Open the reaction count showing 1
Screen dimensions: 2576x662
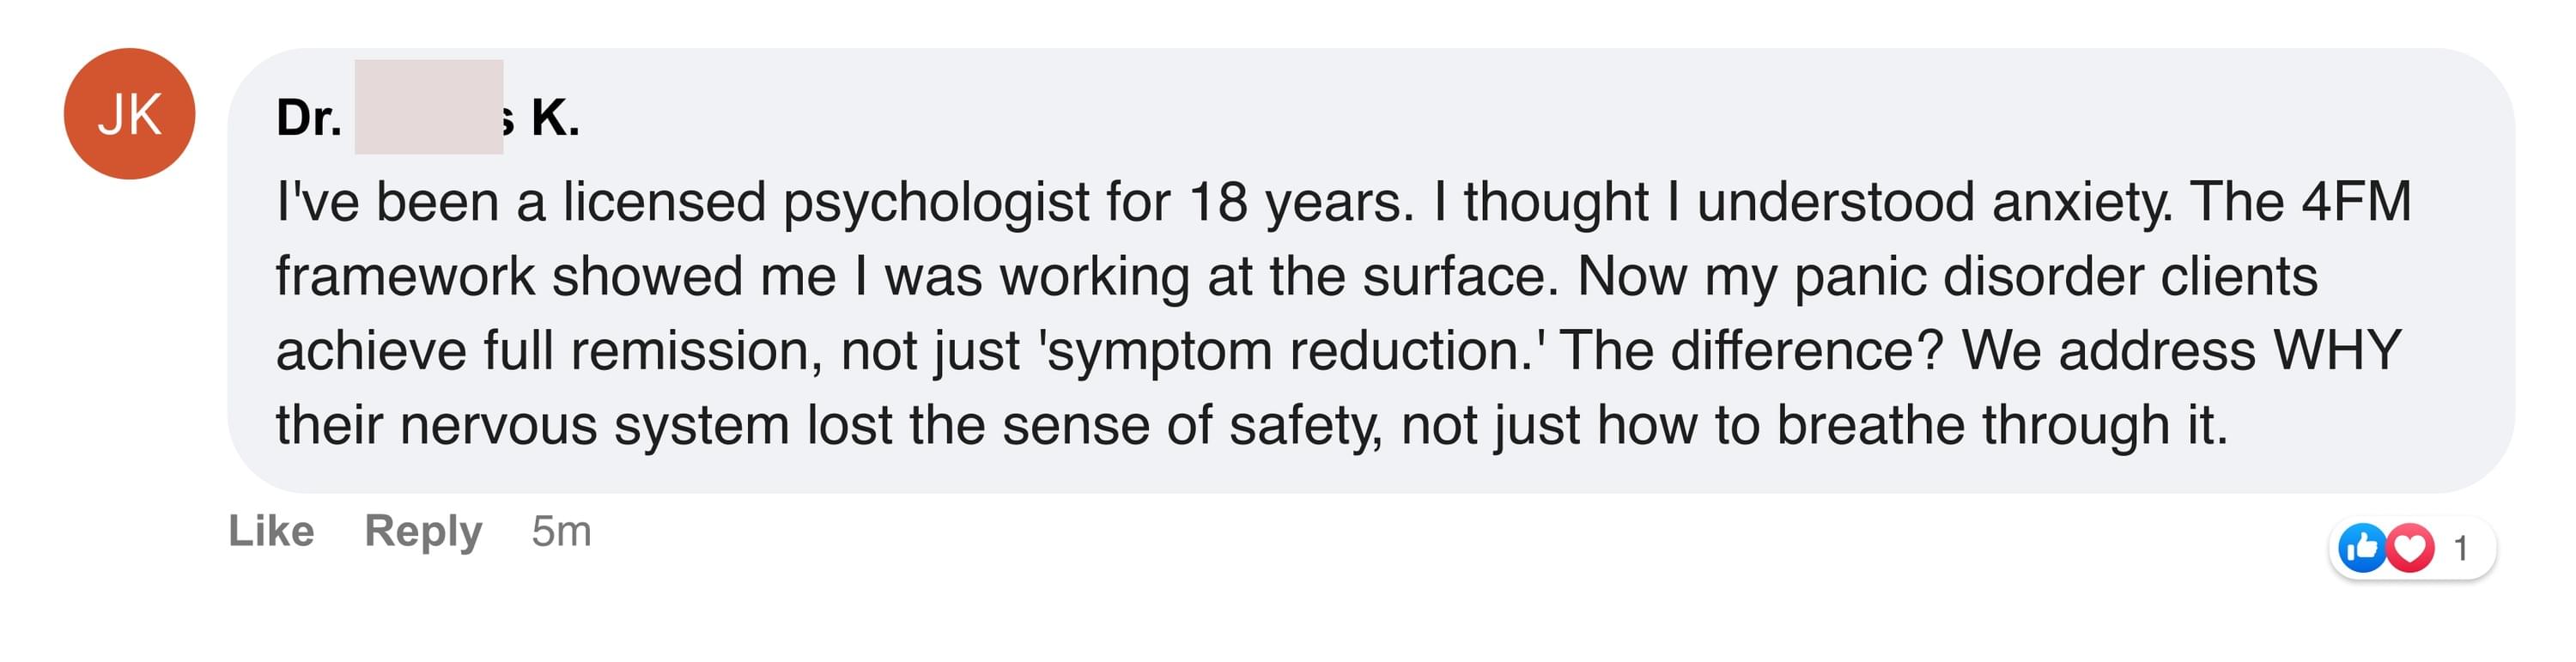2461,548
